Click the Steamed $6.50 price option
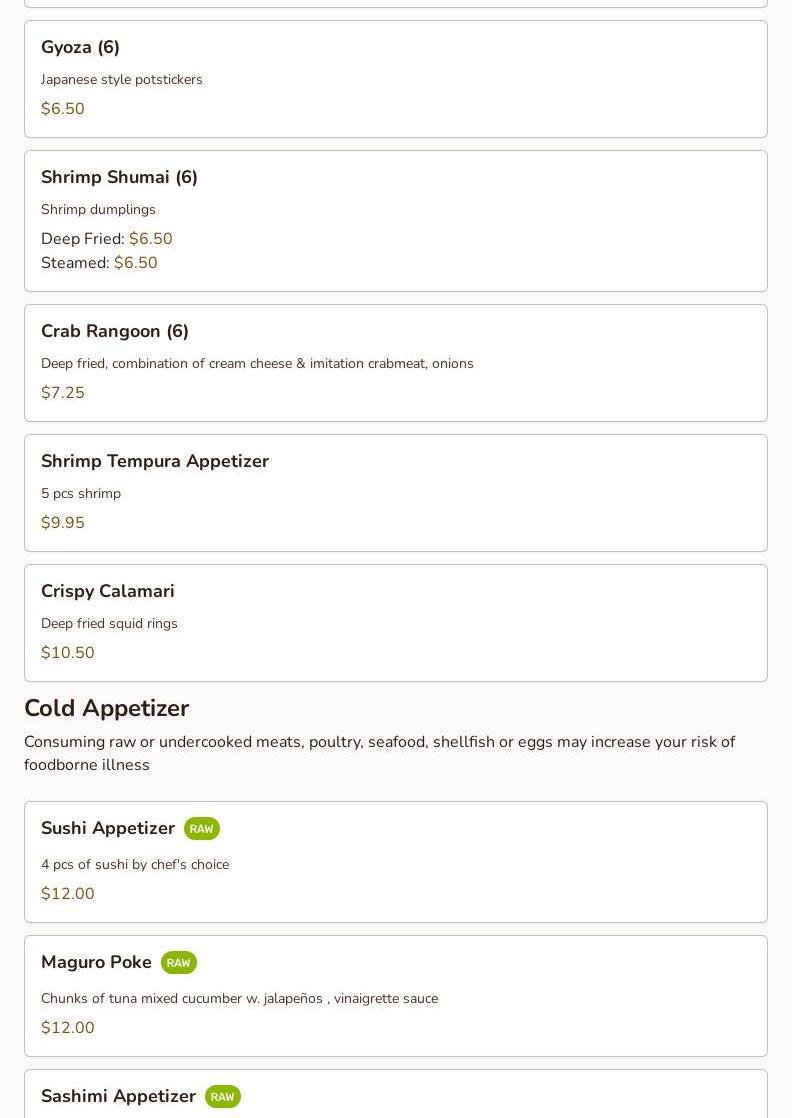The height and width of the screenshot is (1118, 792). 99,262
